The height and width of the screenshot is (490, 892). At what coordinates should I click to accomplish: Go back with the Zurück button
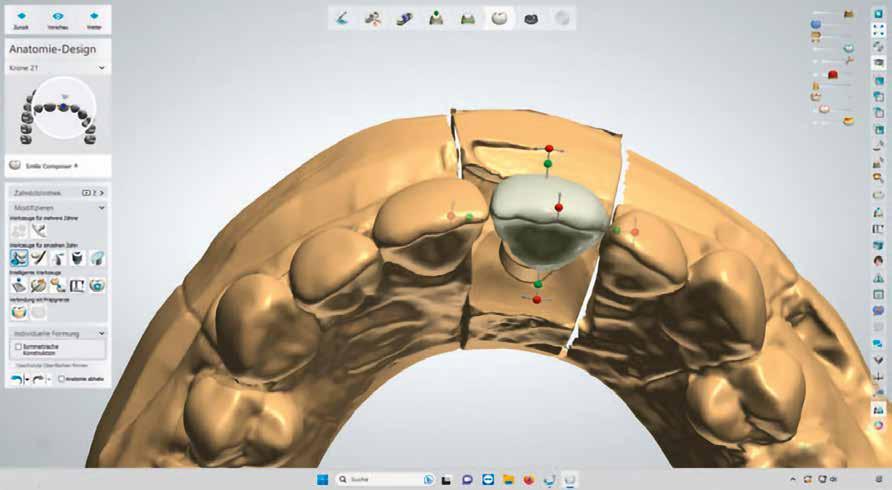click(21, 19)
